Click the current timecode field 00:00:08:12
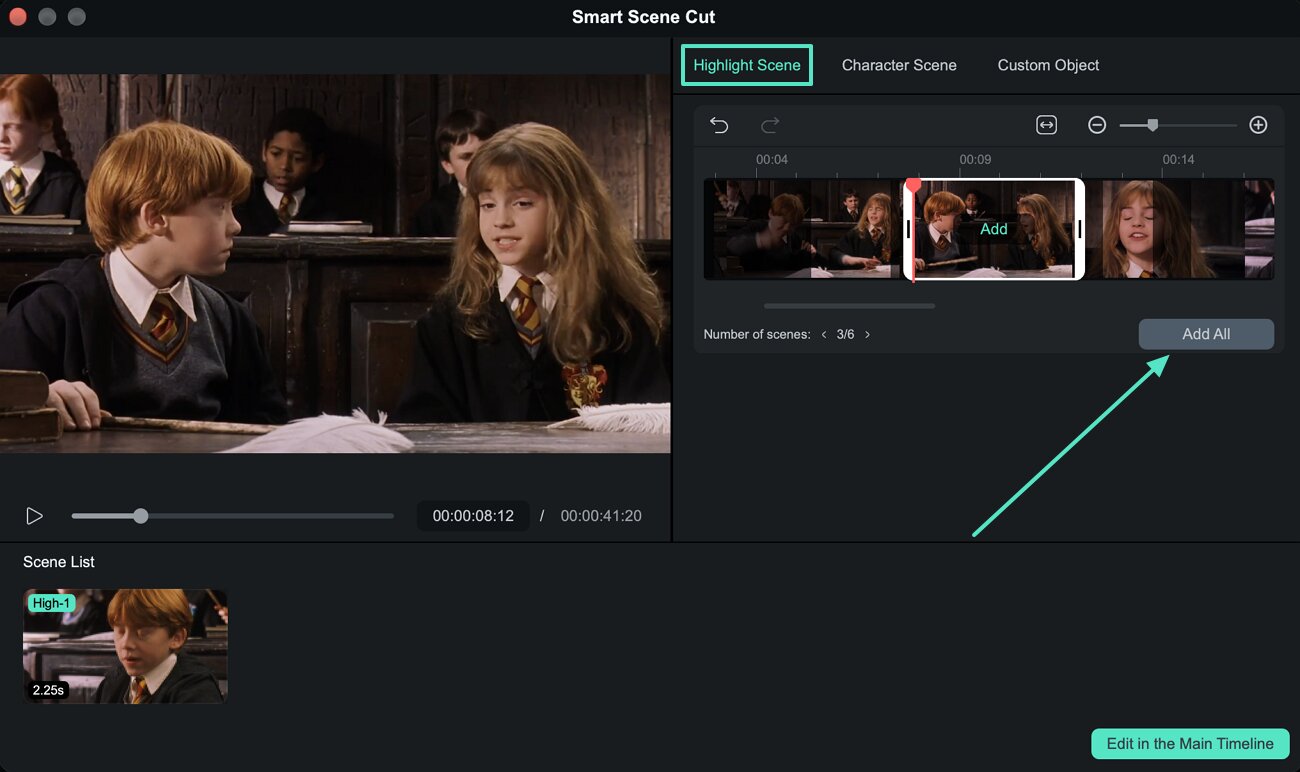The width and height of the screenshot is (1300, 772). (x=473, y=516)
